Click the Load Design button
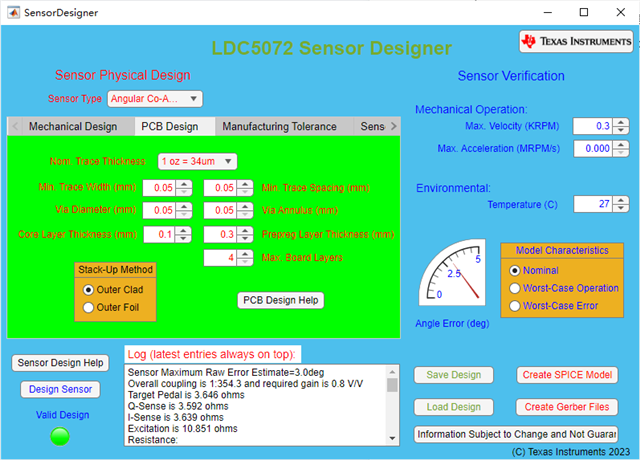The width and height of the screenshot is (640, 460). coord(453,407)
